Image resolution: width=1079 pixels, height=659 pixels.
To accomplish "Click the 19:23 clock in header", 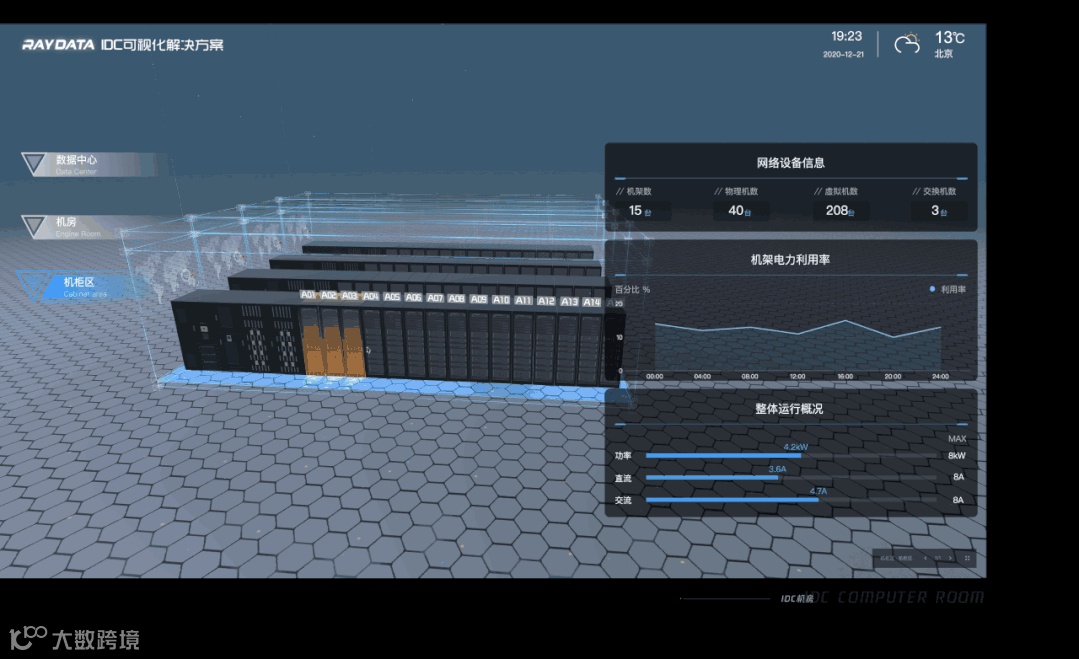I will tap(846, 36).
